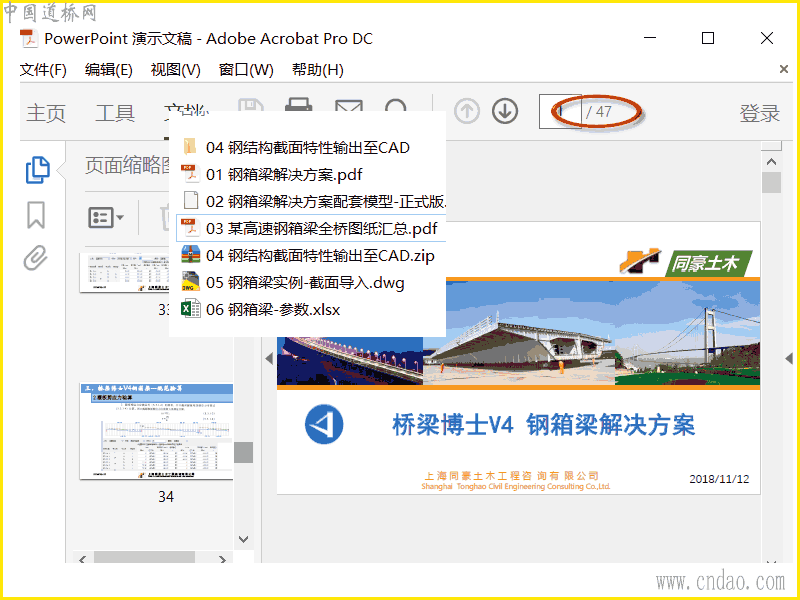Open the 视图(V) menu
This screenshot has height=600, width=800.
[176, 70]
